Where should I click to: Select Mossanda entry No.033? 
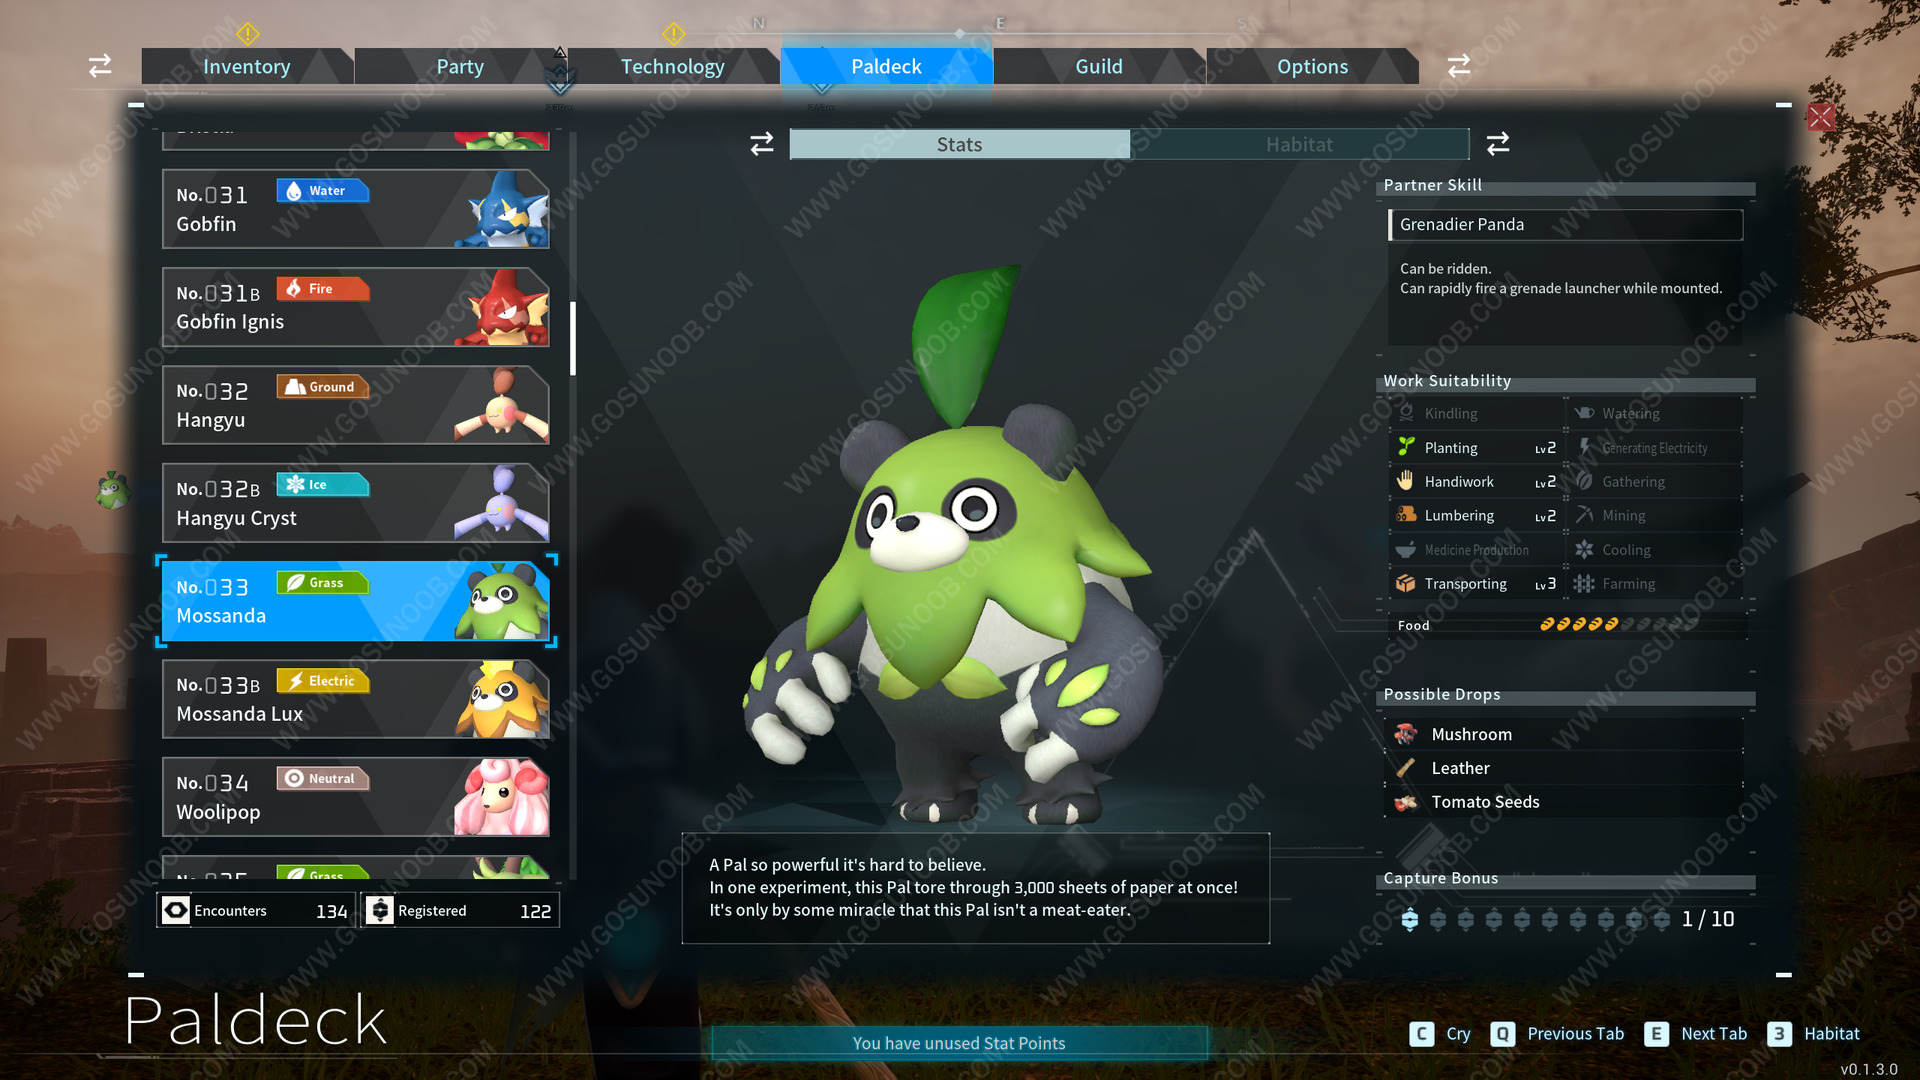point(356,601)
